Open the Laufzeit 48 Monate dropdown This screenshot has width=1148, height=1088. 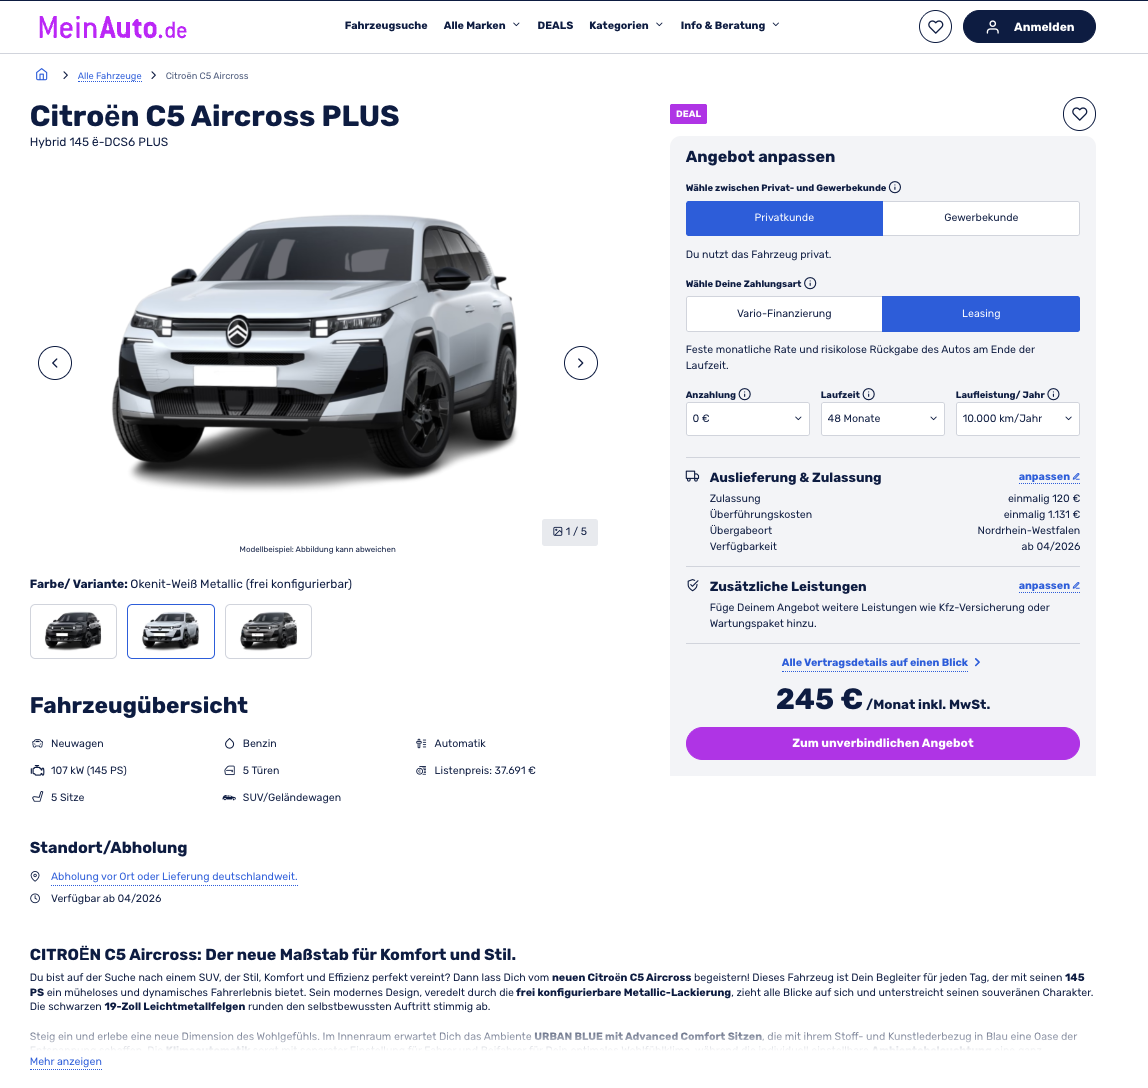[882, 419]
